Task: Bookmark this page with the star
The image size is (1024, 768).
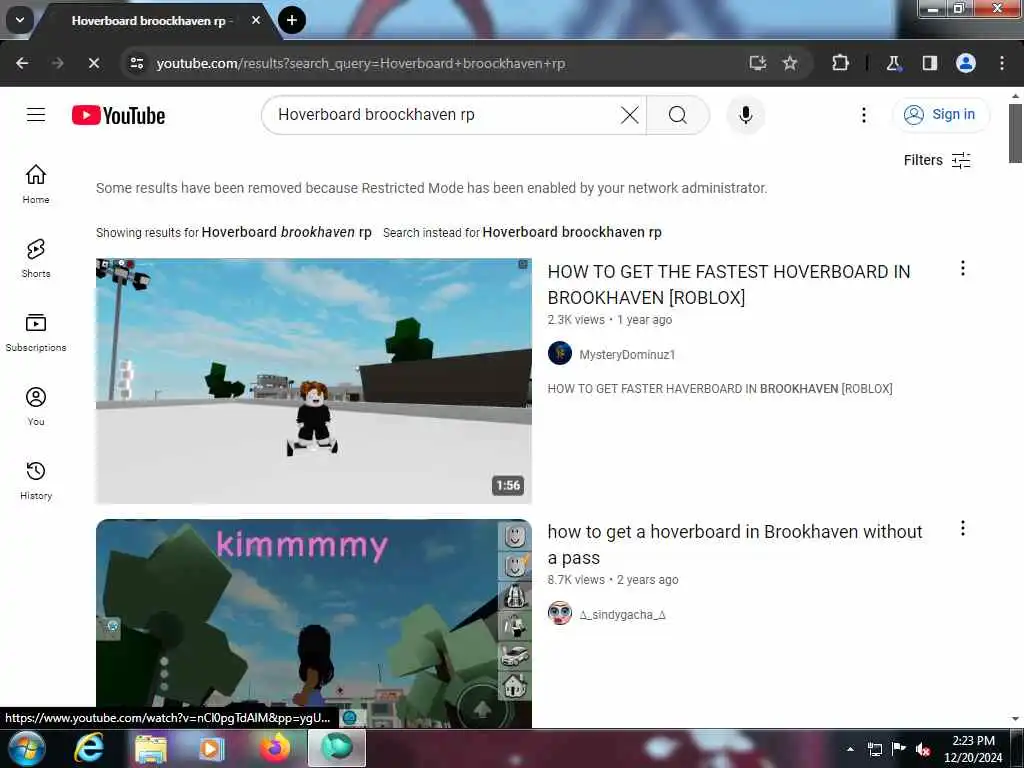Action: pyautogui.click(x=790, y=63)
